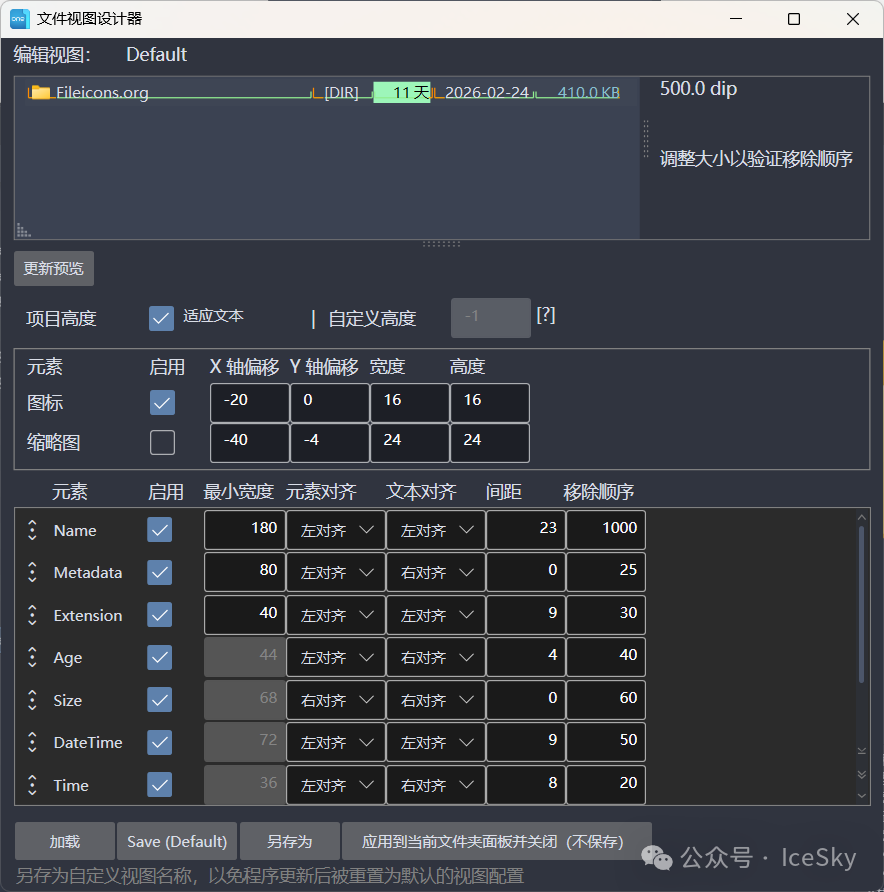Viewport: 884px width, 892px height.
Task: Click the Name 最小宽度 input field
Action: pos(244,530)
